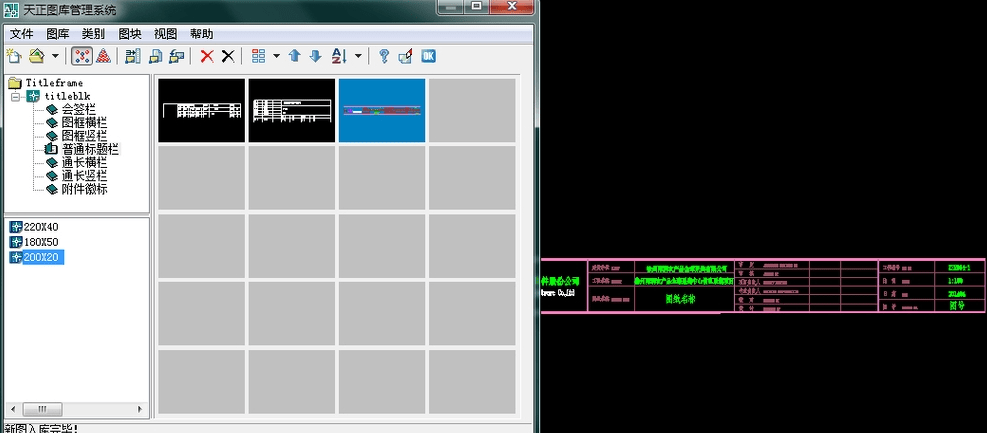Screen dimensions: 987x433
Task: Open the dropdown arrow beside open library icon
Action: 55,56
